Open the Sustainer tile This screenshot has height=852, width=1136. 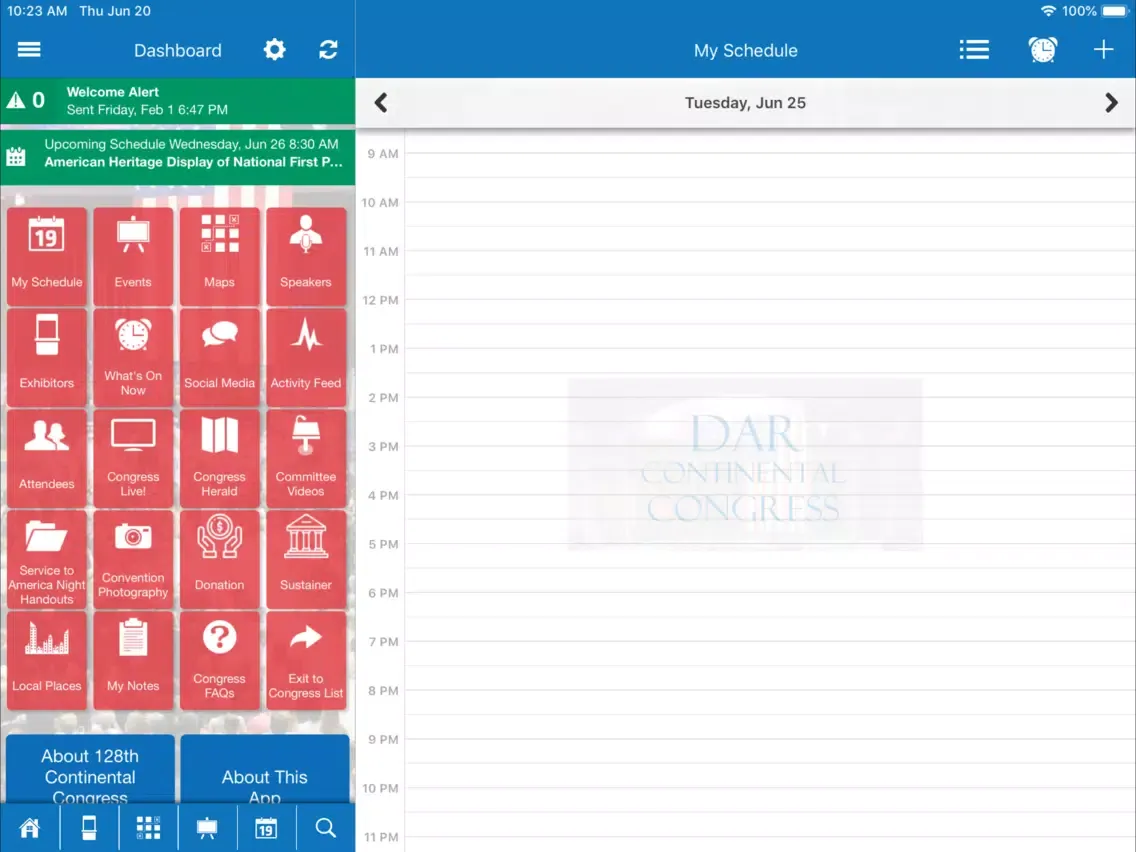point(306,559)
